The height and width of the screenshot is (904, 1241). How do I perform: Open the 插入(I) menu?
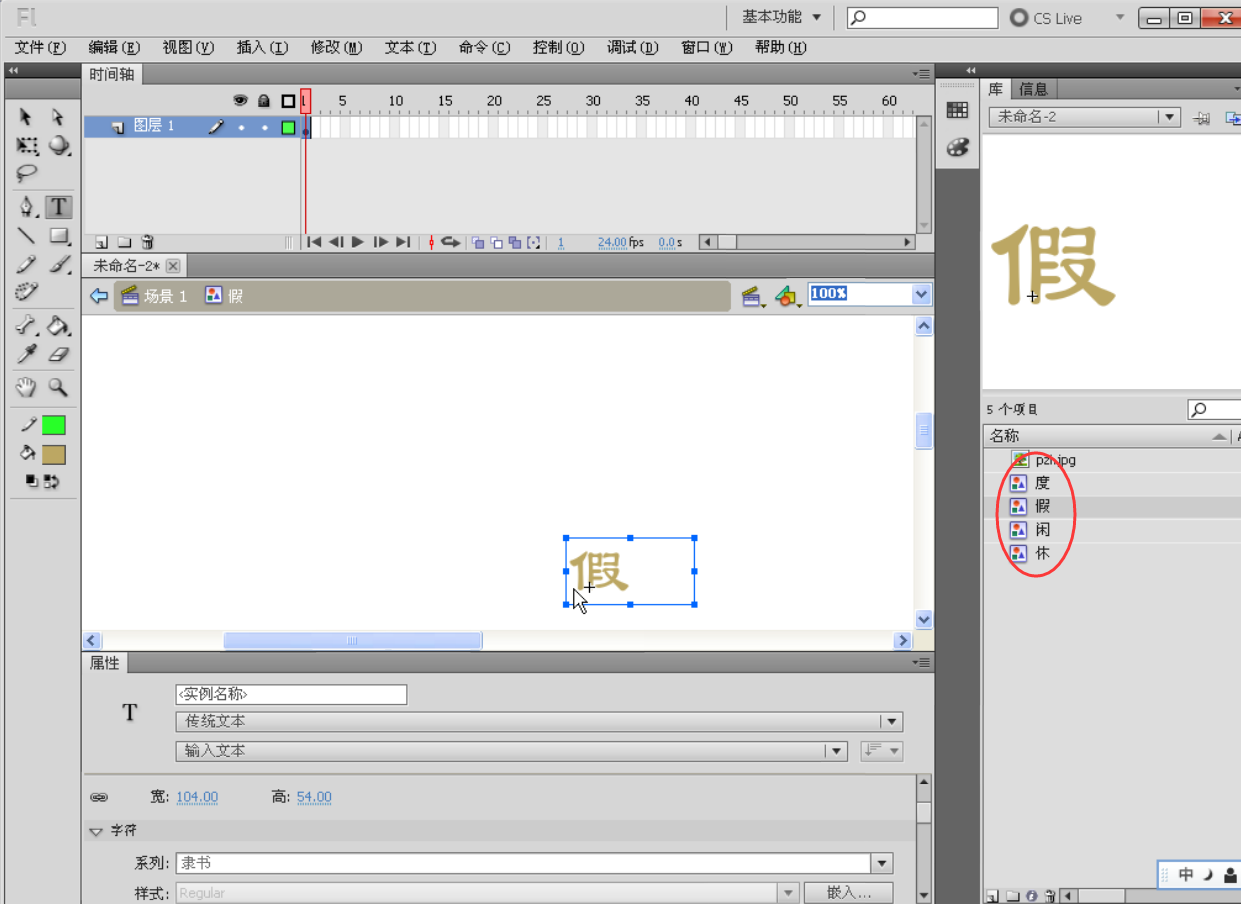(x=262, y=47)
